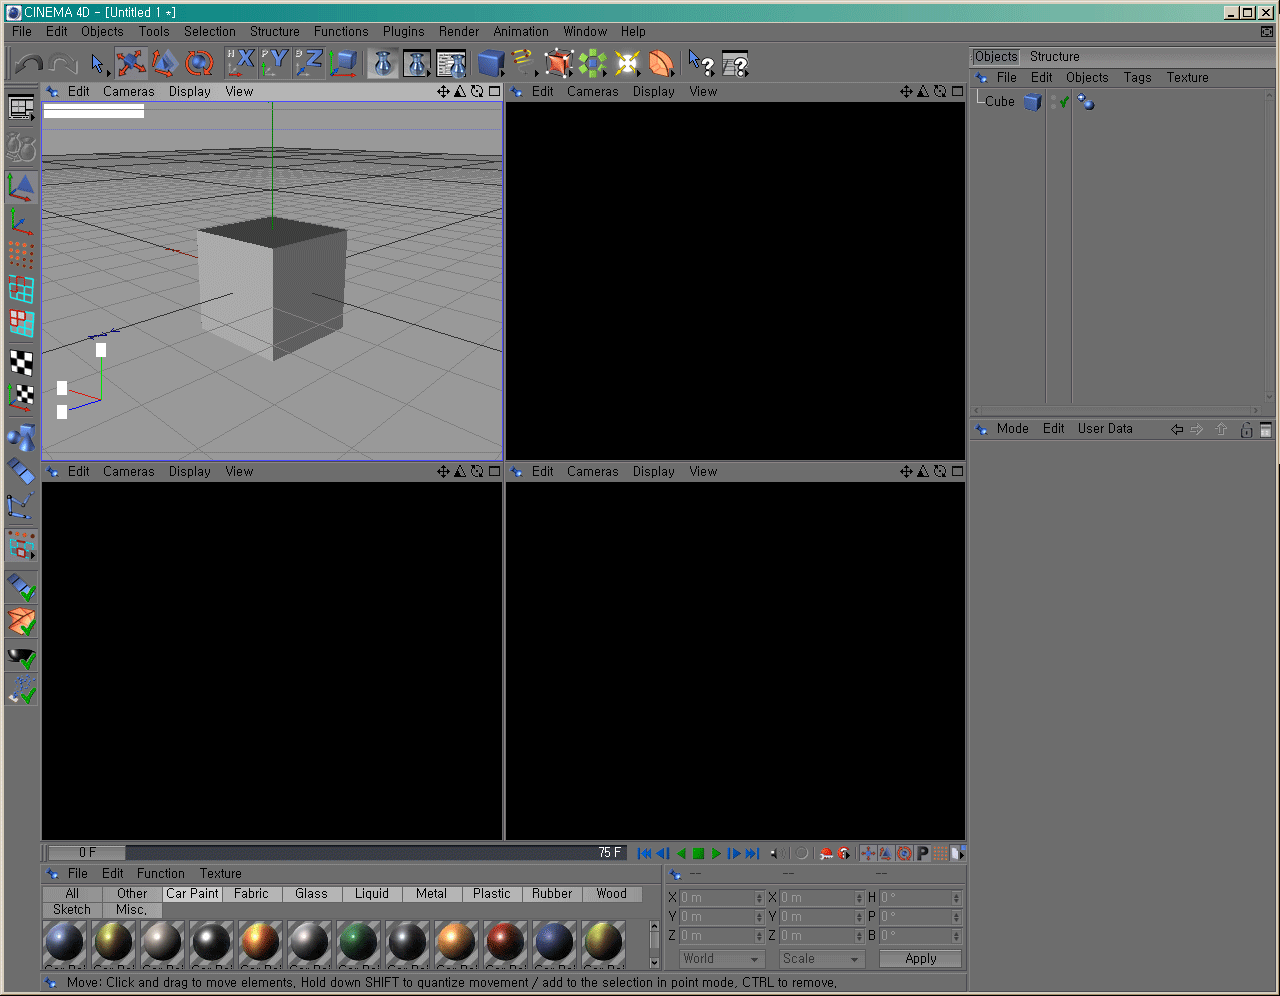
Task: Show Car Paint materials category
Action: click(192, 894)
